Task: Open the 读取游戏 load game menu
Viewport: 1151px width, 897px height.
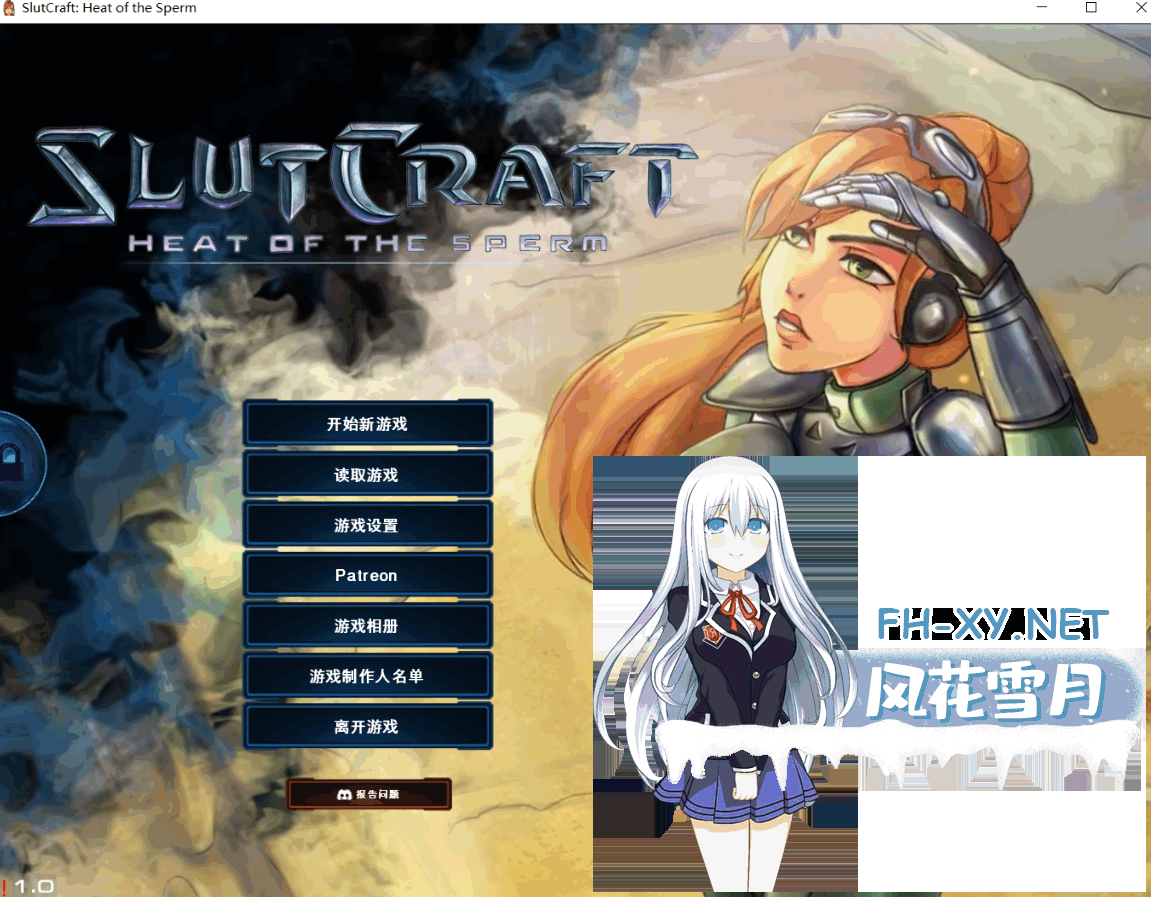Action: click(367, 474)
